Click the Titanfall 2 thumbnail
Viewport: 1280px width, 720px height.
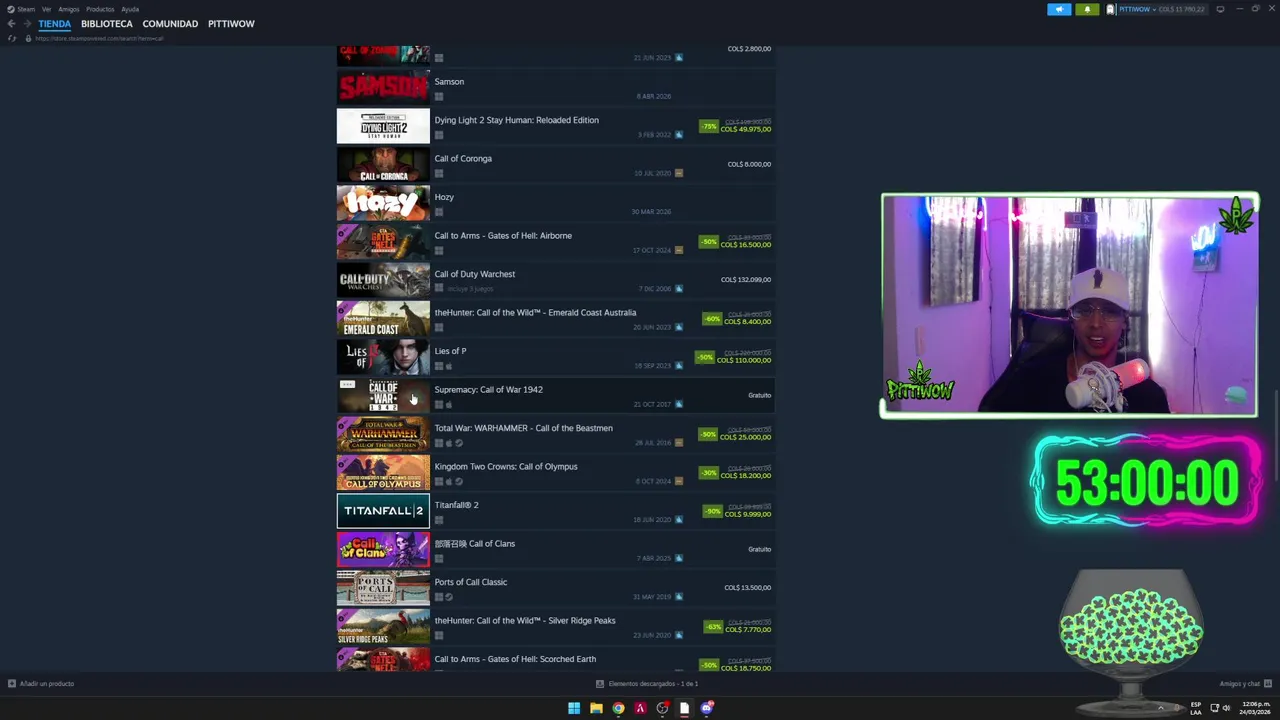[383, 511]
